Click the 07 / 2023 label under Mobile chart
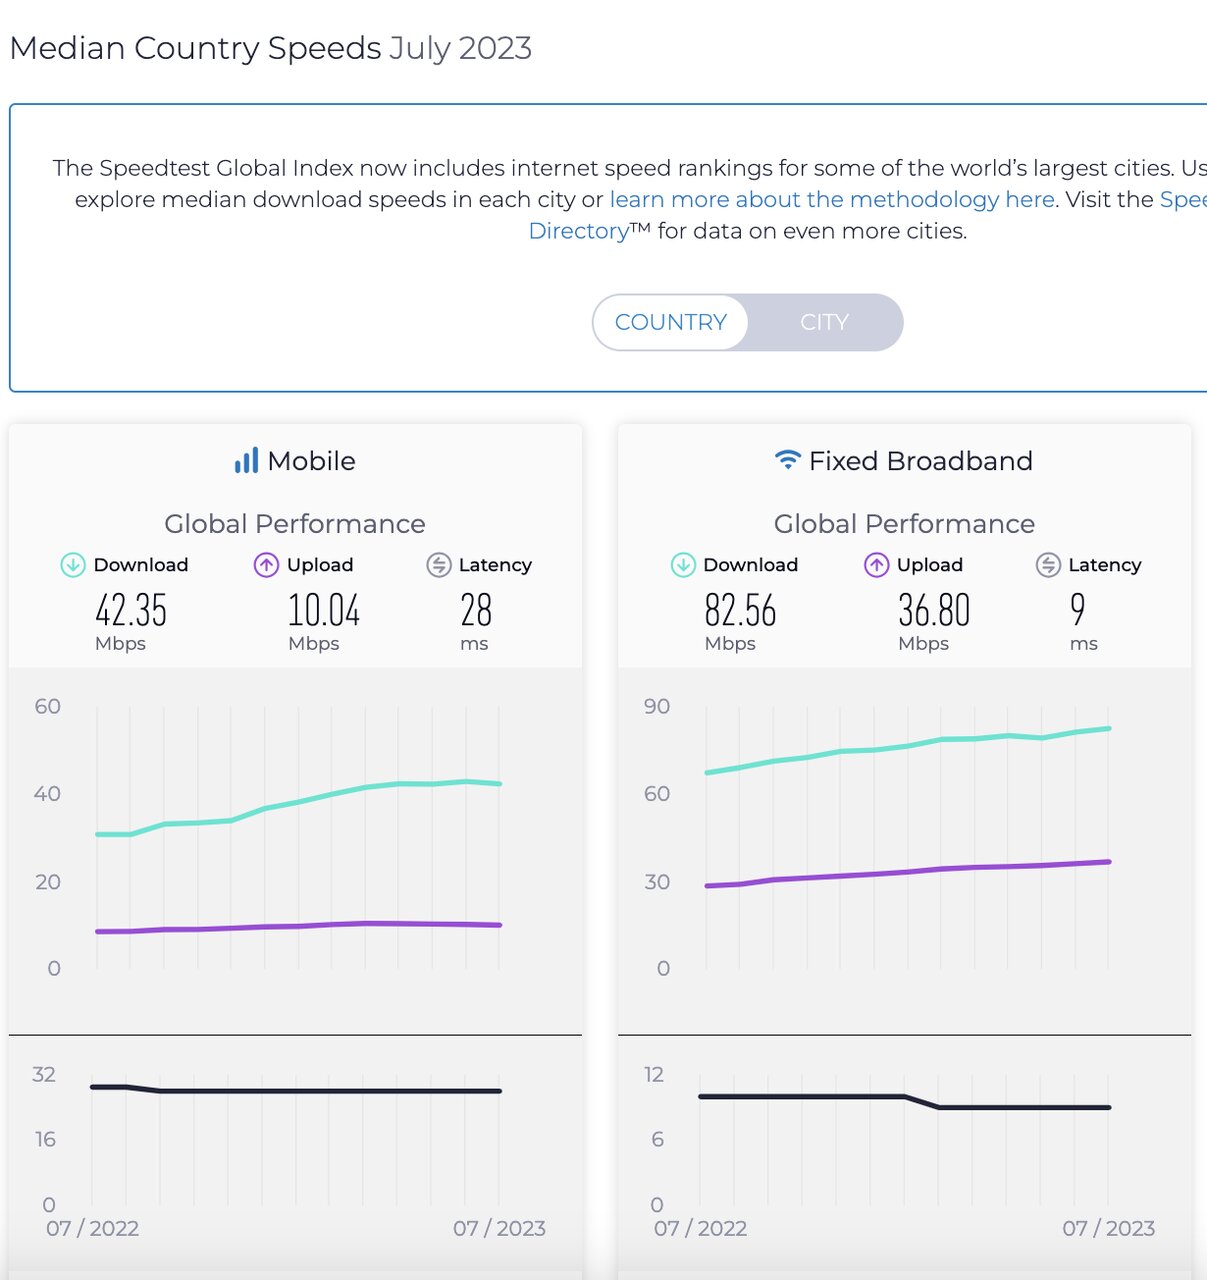Image resolution: width=1207 pixels, height=1280 pixels. click(499, 1228)
